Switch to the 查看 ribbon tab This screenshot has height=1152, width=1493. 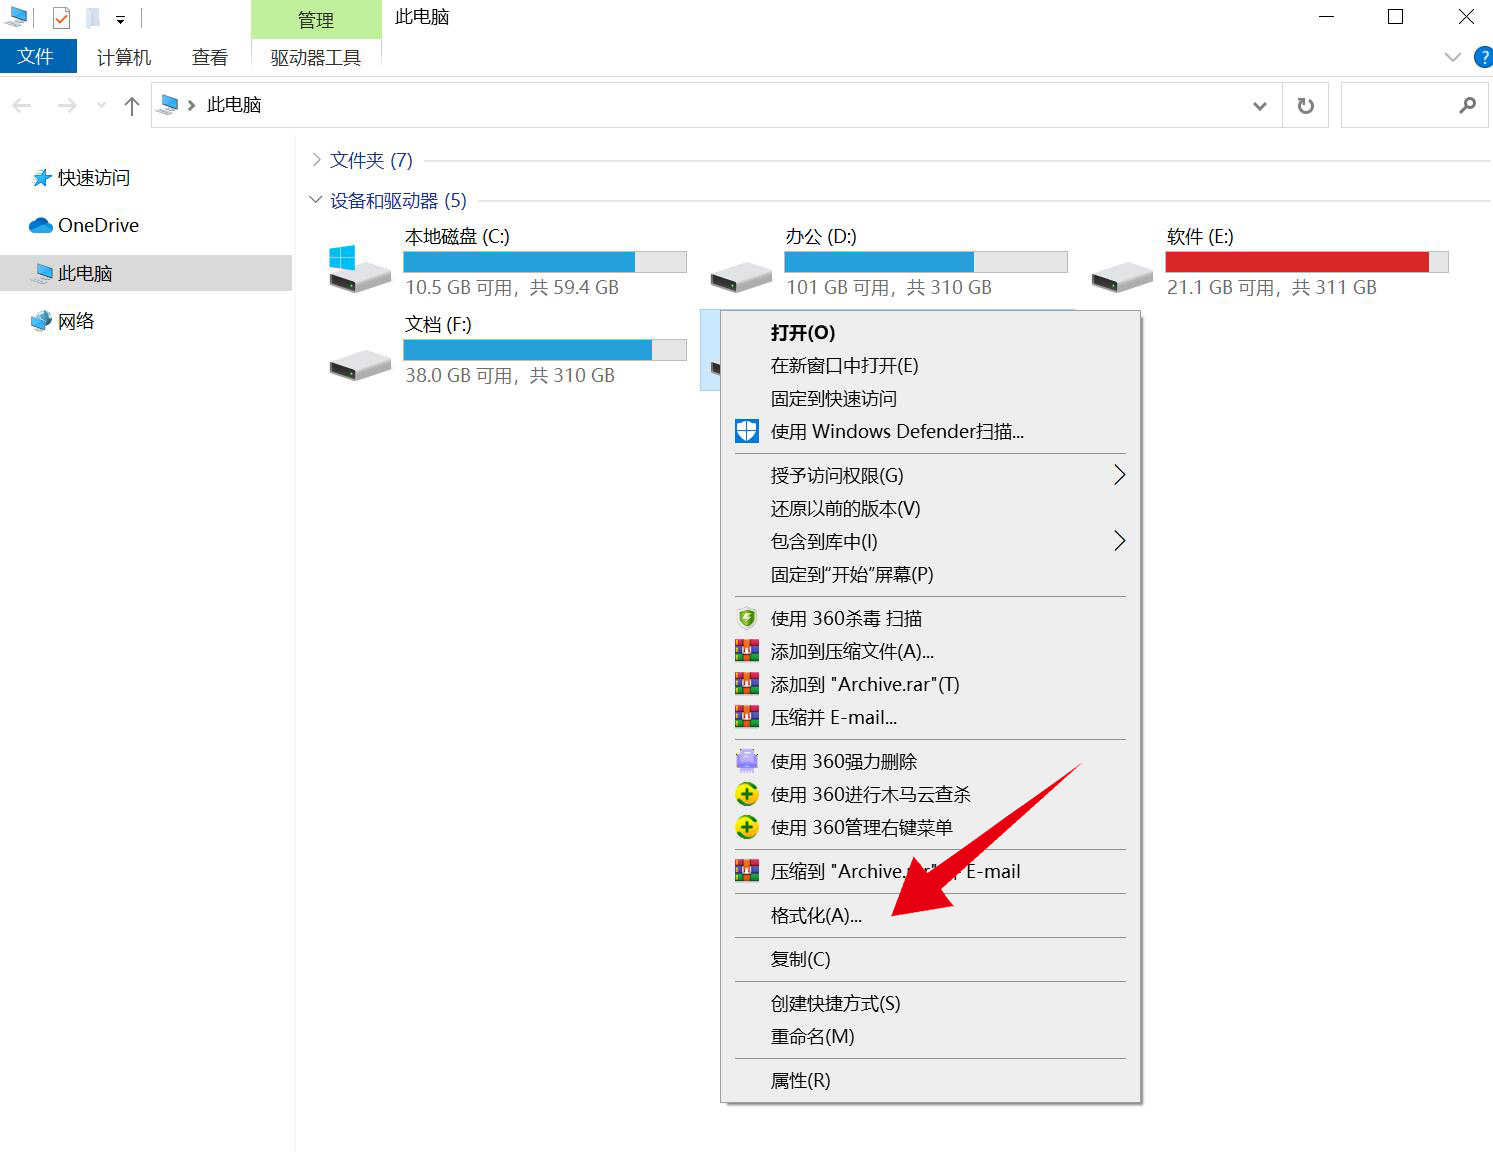pos(210,57)
